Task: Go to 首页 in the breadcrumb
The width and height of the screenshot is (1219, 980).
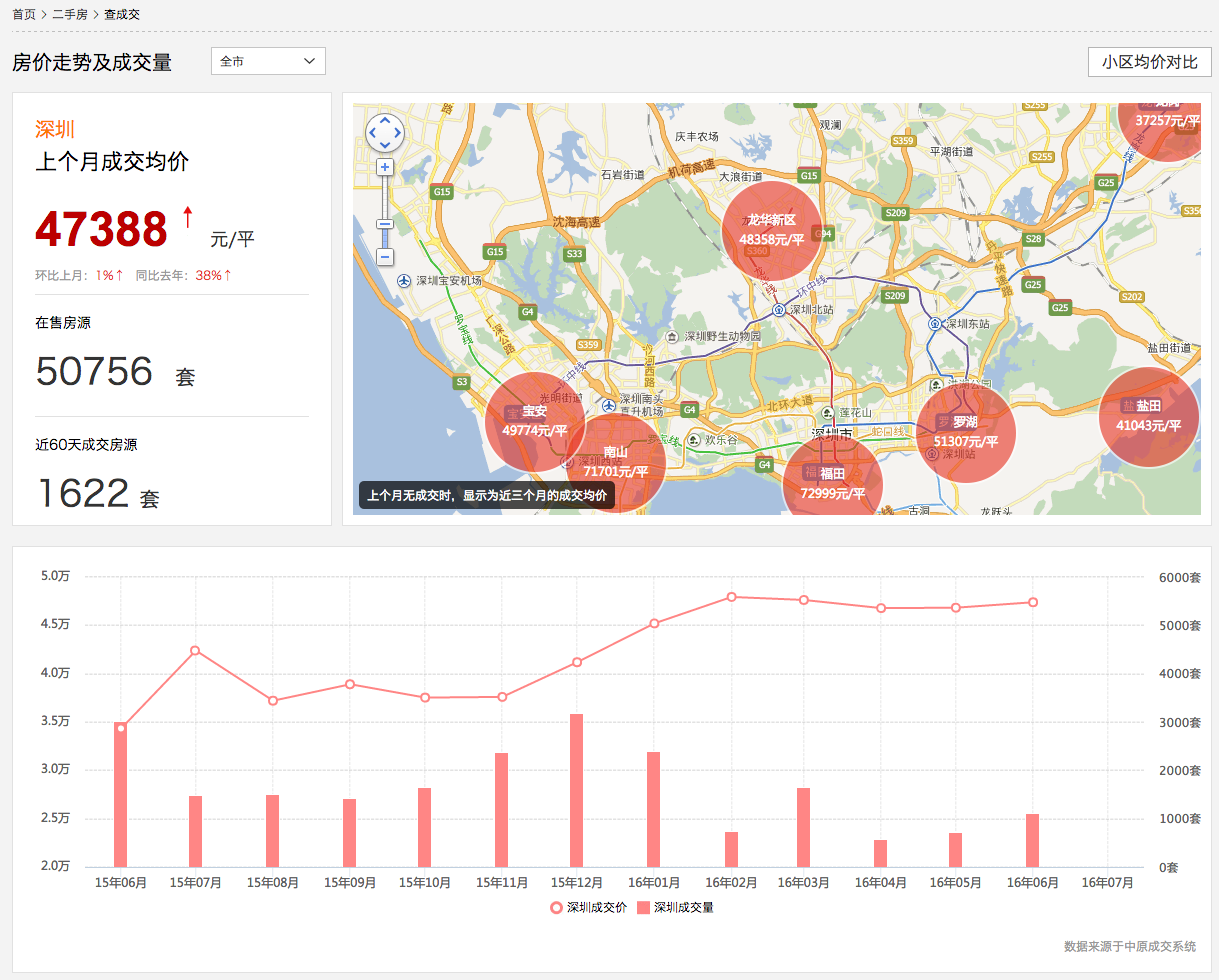Action: tap(24, 14)
